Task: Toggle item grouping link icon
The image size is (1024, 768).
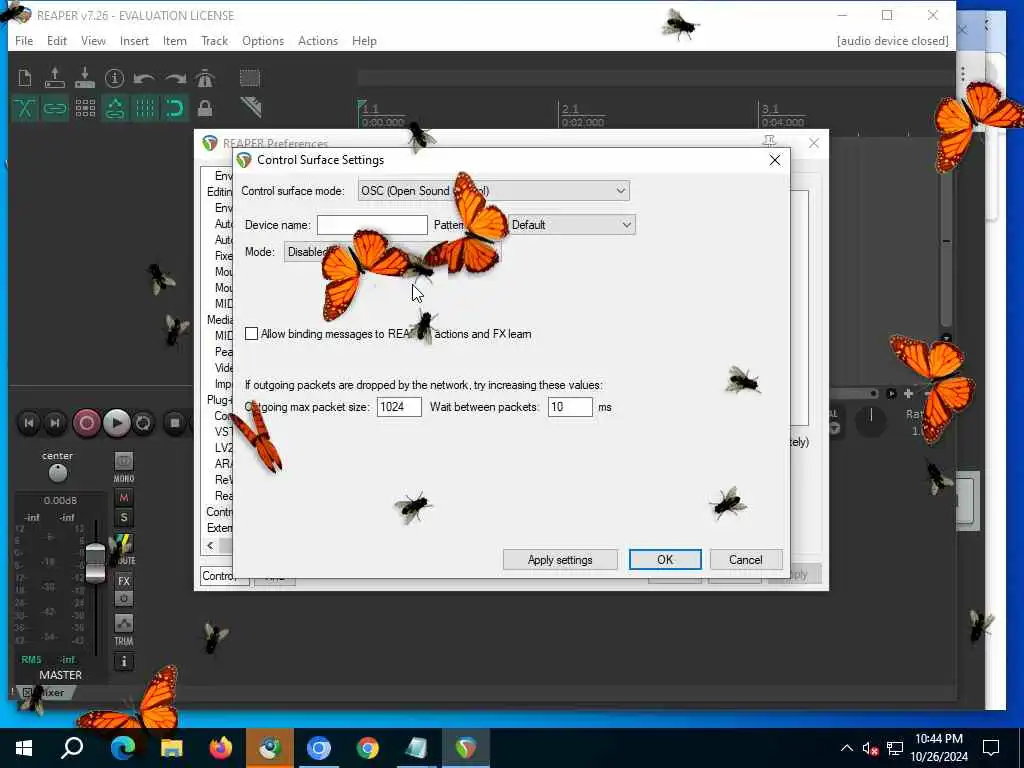Action: pyautogui.click(x=55, y=108)
